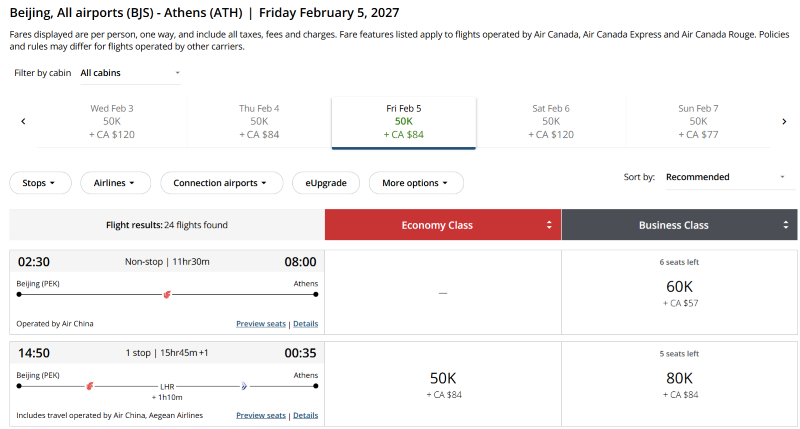Click Air China logo on 1-stop flight
The width and height of the screenshot is (800, 429).
(90, 385)
